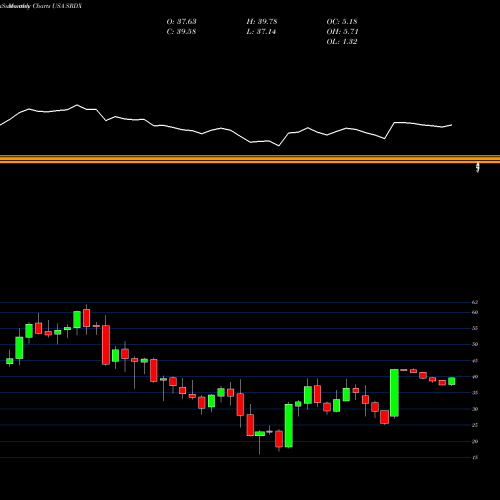500x500 pixels.
Task: Click the close price value C: 39.58
Action: click(x=181, y=32)
